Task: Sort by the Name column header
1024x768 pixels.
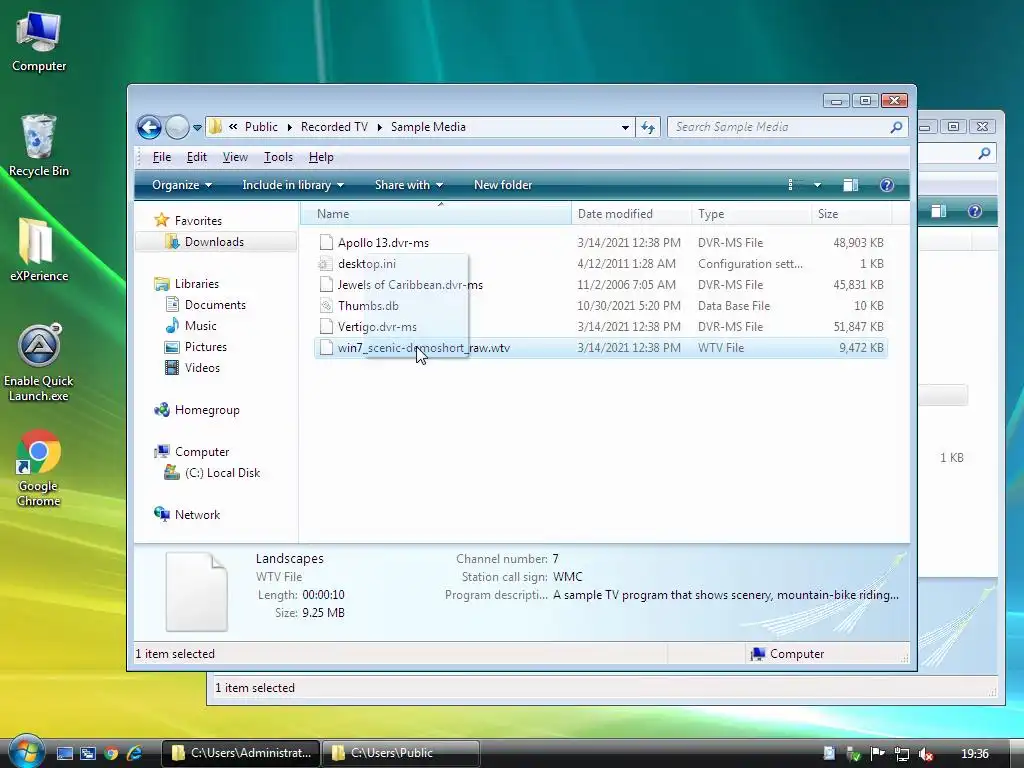Action: pyautogui.click(x=436, y=214)
